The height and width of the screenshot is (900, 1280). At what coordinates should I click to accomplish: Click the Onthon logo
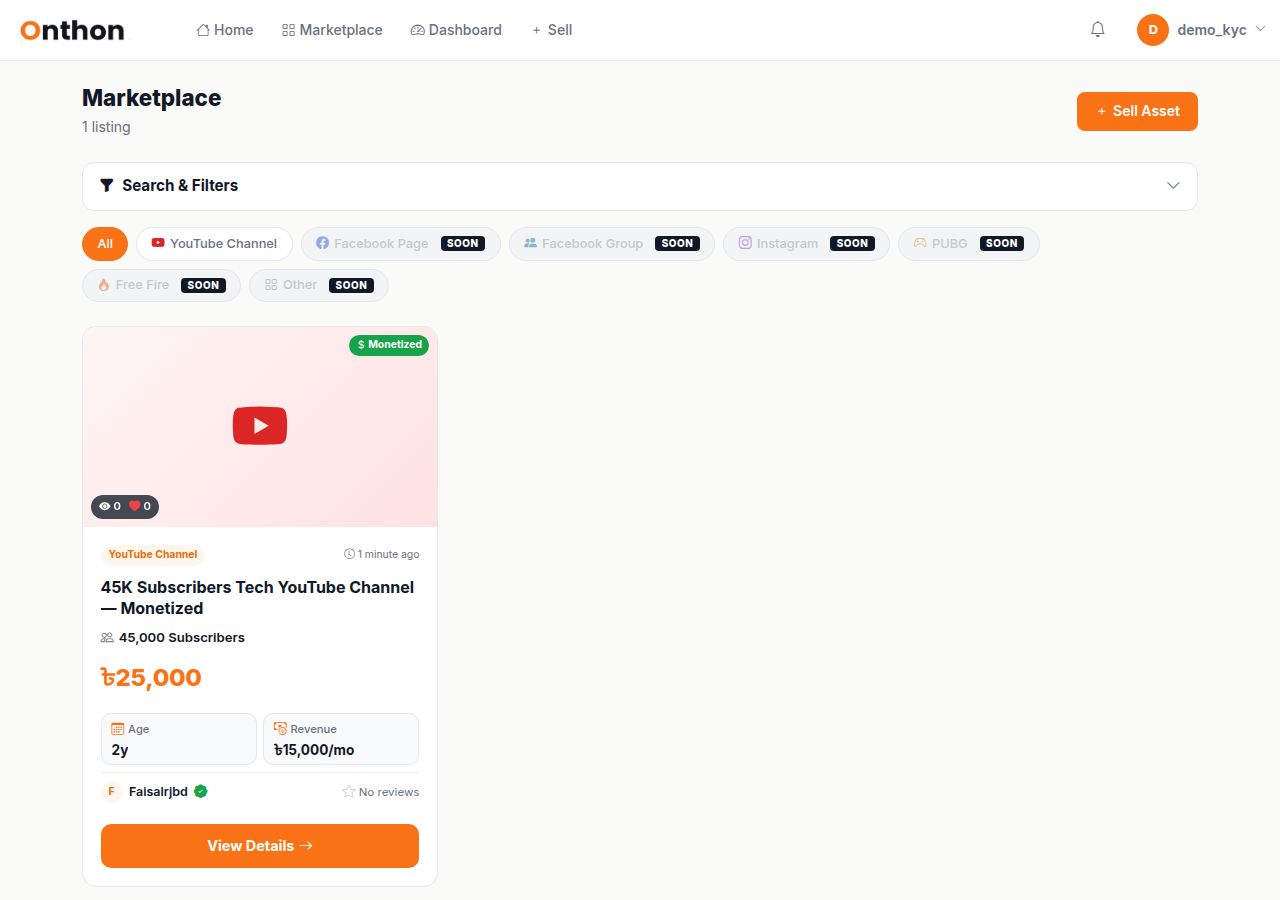pyautogui.click(x=72, y=30)
